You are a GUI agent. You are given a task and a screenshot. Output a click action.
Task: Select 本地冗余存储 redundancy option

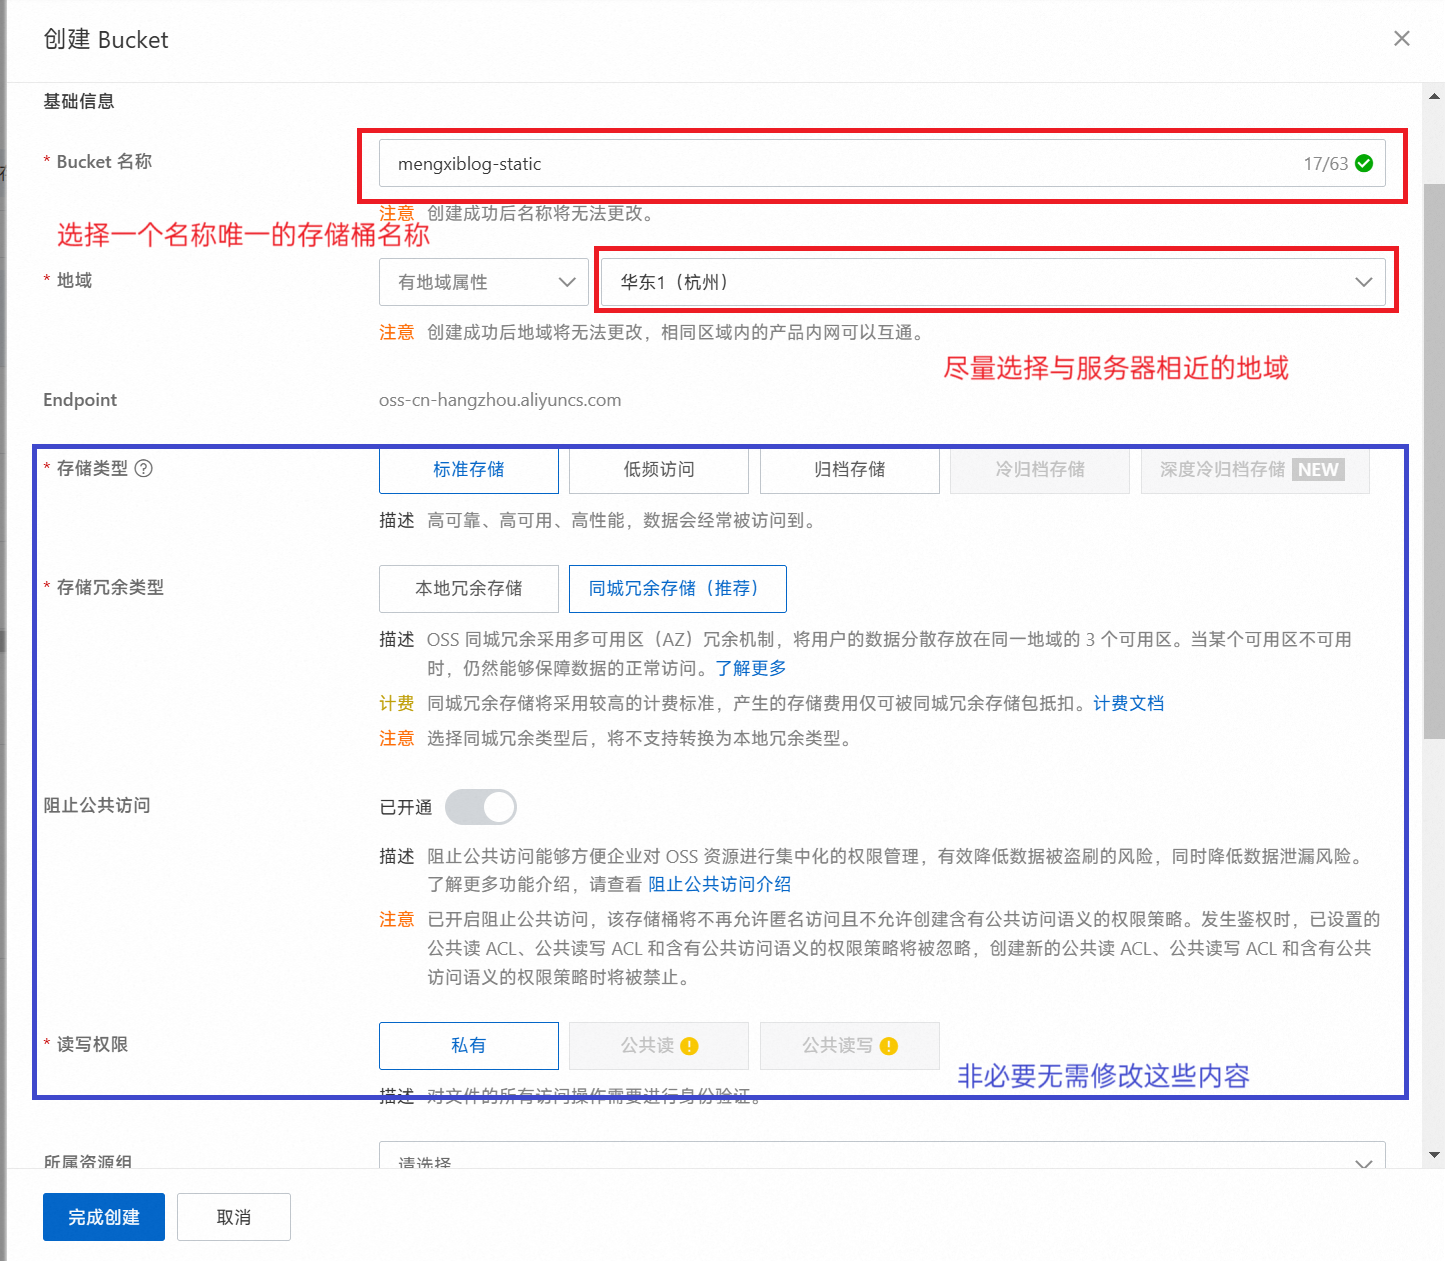[x=468, y=589]
